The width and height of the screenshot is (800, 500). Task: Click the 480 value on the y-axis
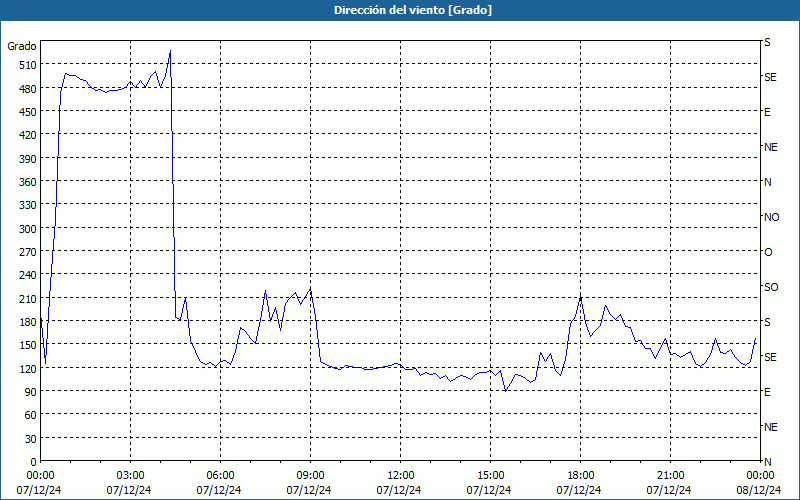[x=28, y=88]
